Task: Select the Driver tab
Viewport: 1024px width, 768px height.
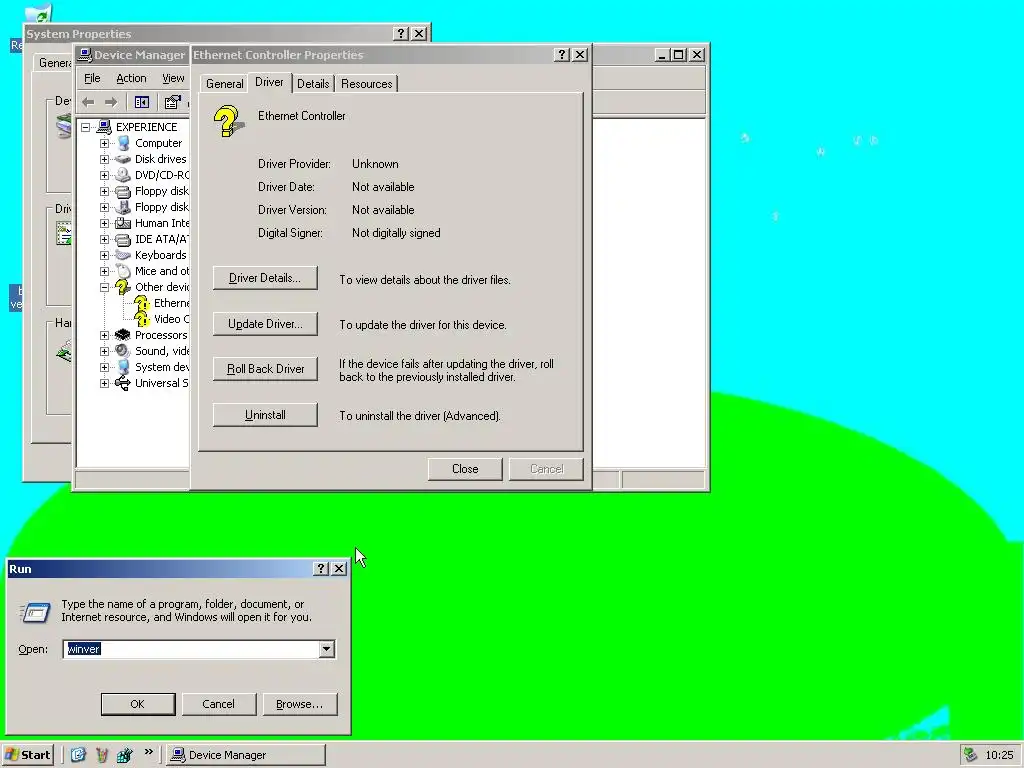Action: (269, 82)
